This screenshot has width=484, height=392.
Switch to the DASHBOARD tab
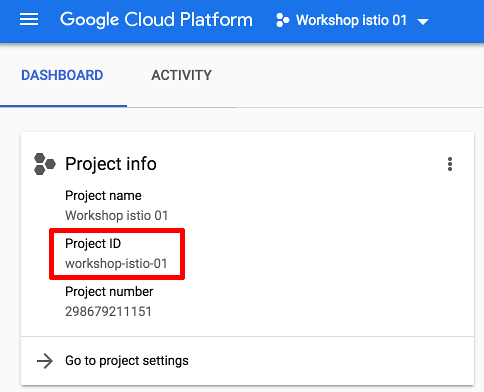click(62, 75)
